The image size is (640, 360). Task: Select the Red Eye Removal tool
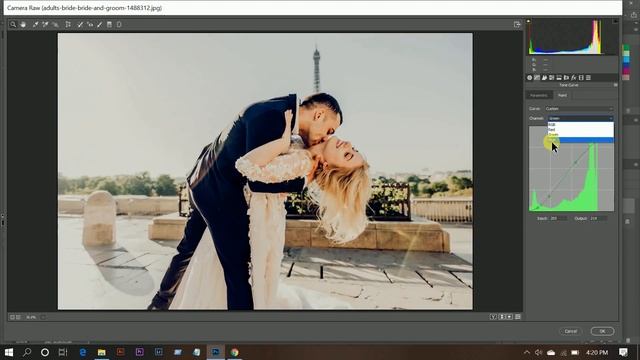point(90,24)
